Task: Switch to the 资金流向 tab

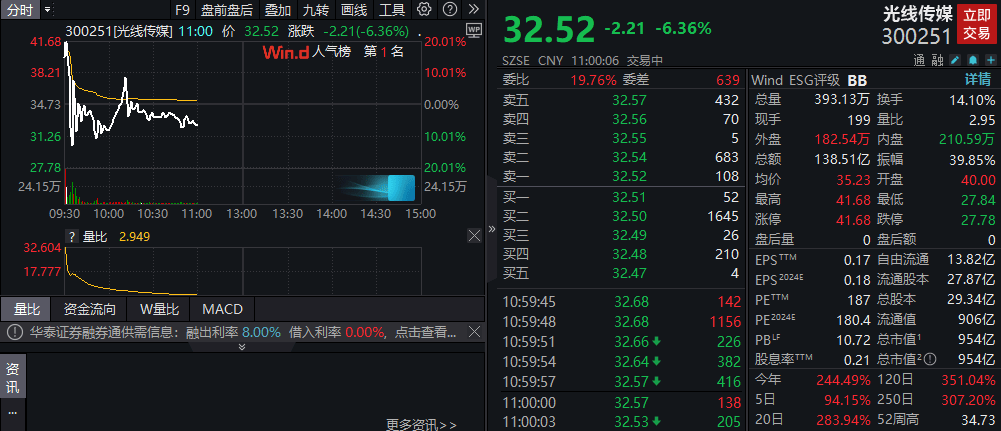Action: click(89, 310)
